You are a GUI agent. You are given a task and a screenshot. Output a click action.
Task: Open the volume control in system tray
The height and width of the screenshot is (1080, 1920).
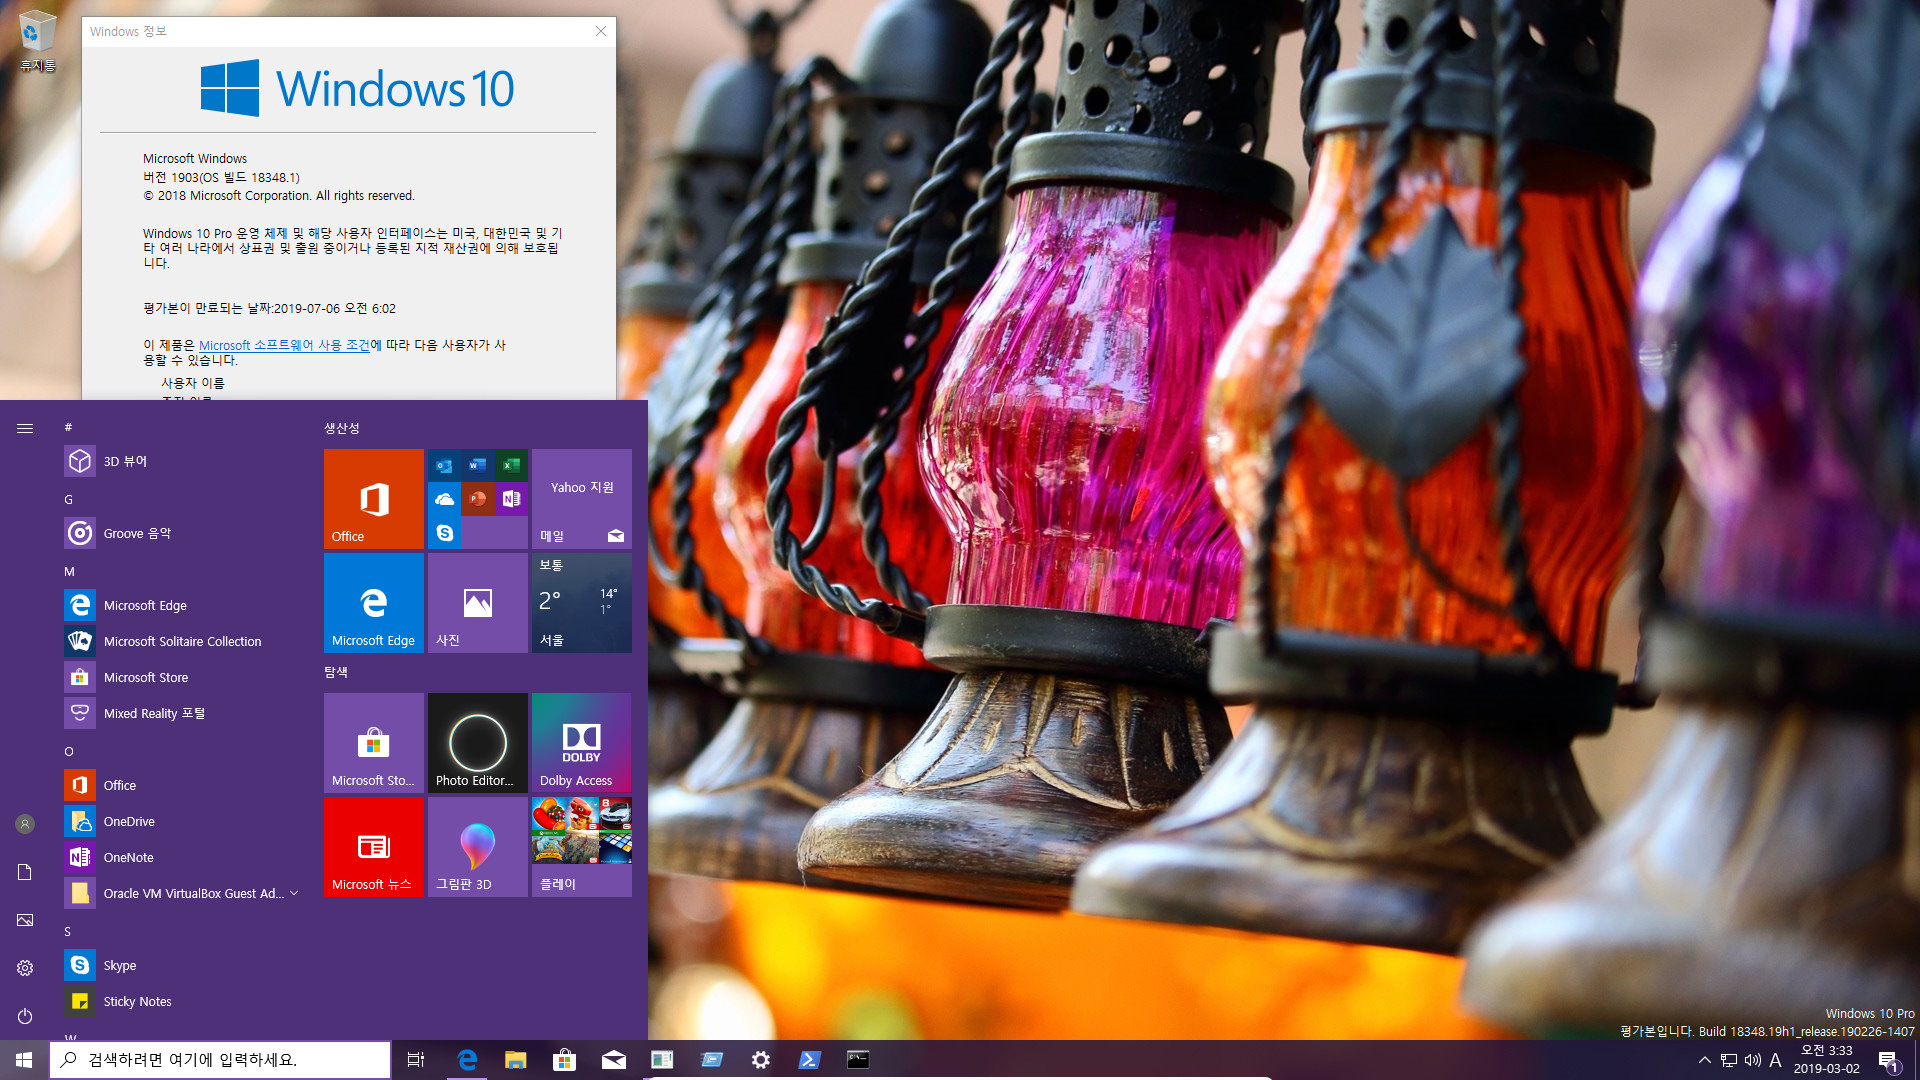(1753, 1060)
